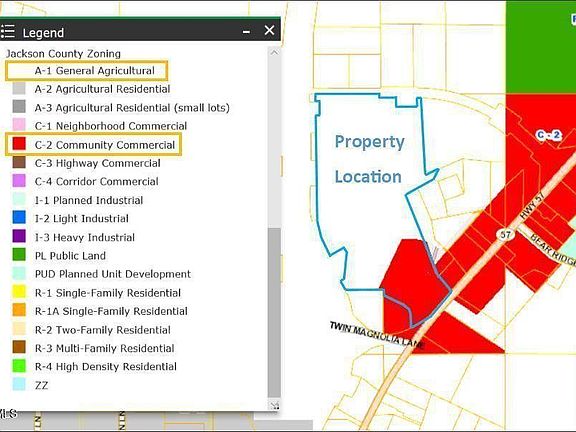
Task: Click the I-2 Light Industrial blue swatch
Action: (19, 218)
